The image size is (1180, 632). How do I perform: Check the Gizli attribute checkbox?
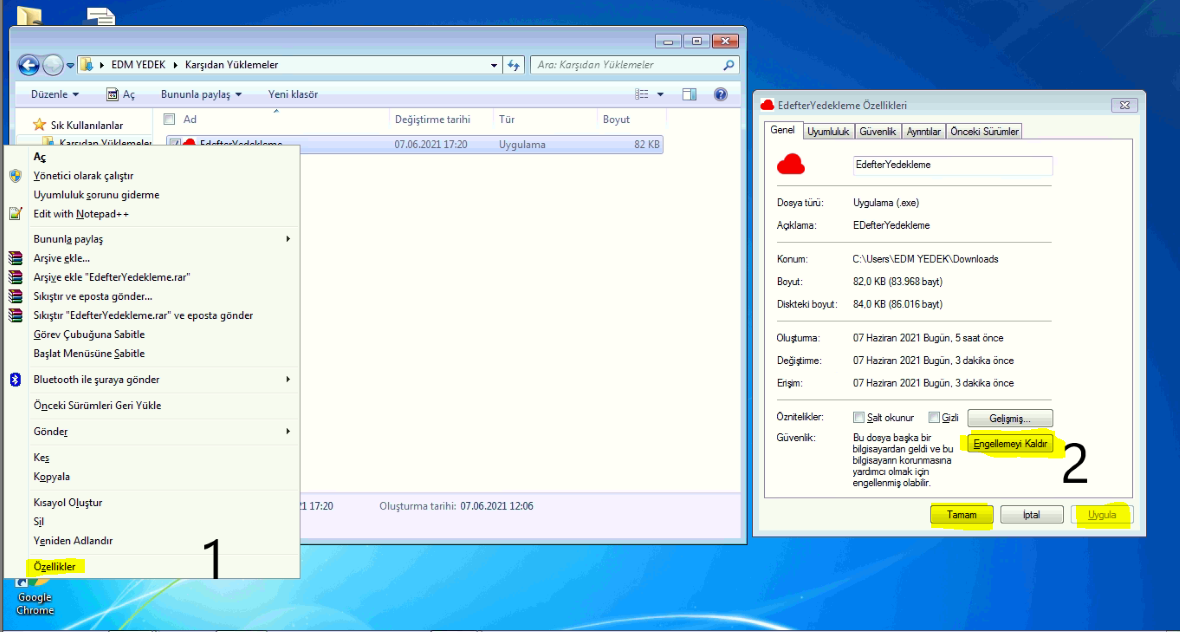934,418
